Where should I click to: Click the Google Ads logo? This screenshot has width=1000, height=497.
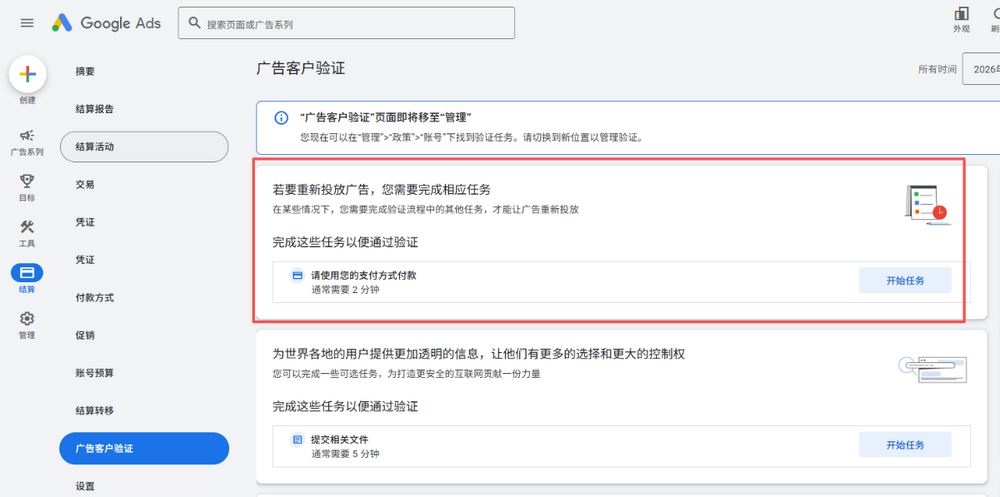[x=107, y=24]
